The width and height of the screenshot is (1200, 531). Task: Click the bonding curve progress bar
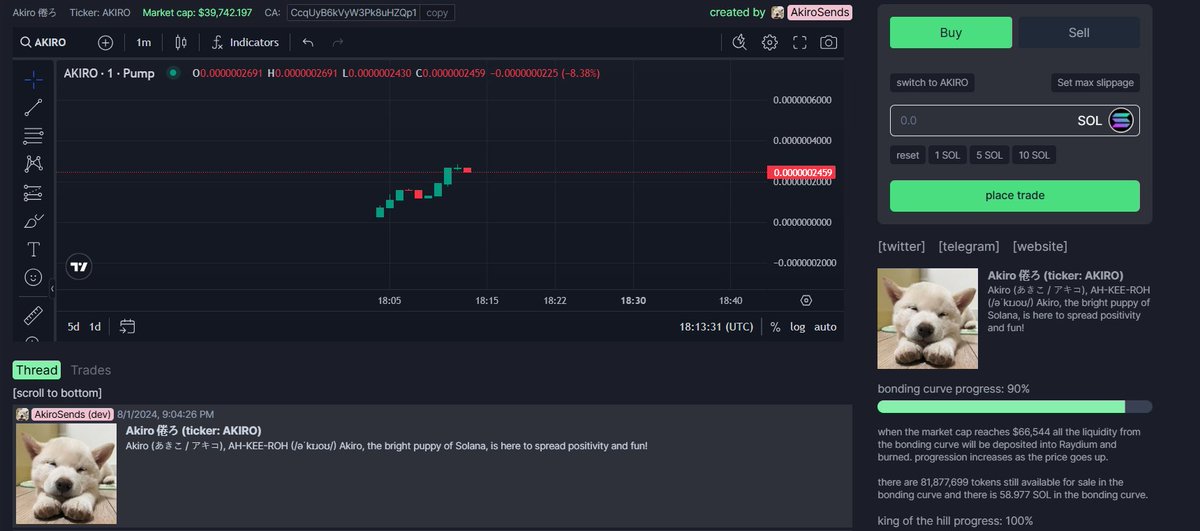(x=1015, y=407)
